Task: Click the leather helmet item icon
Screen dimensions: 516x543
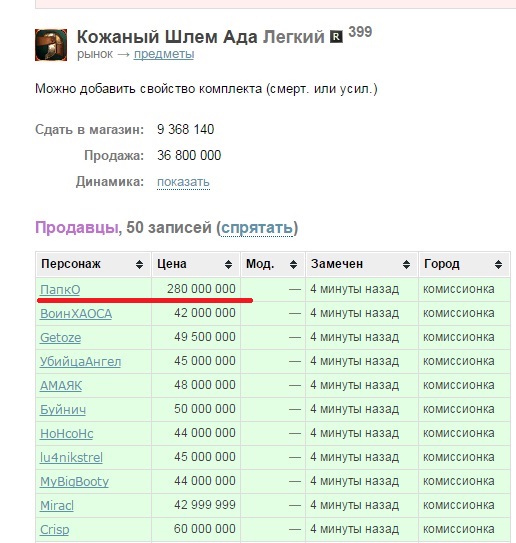Action: pos(51,45)
